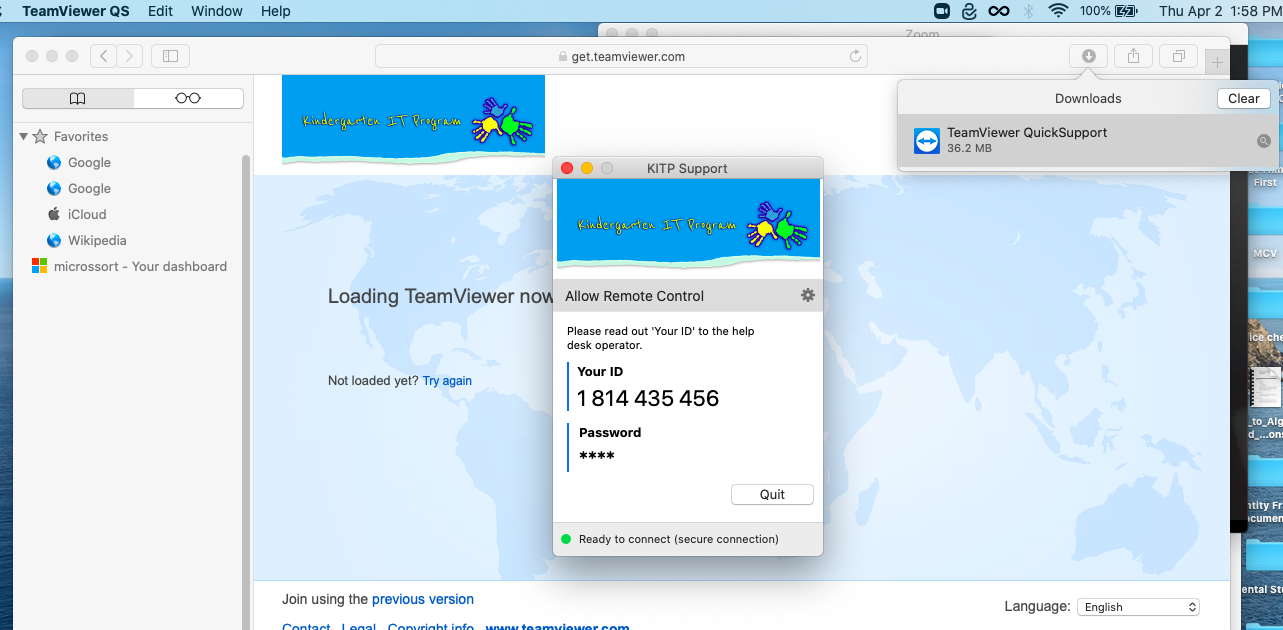This screenshot has width=1283, height=630.
Task: Click the Loading TeamViewer now heading
Action: (x=440, y=296)
